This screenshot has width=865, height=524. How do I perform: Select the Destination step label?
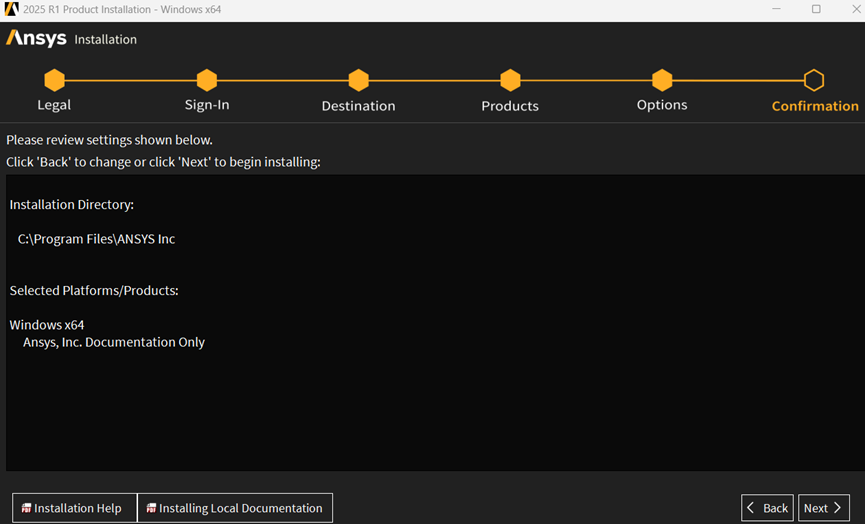pos(359,106)
